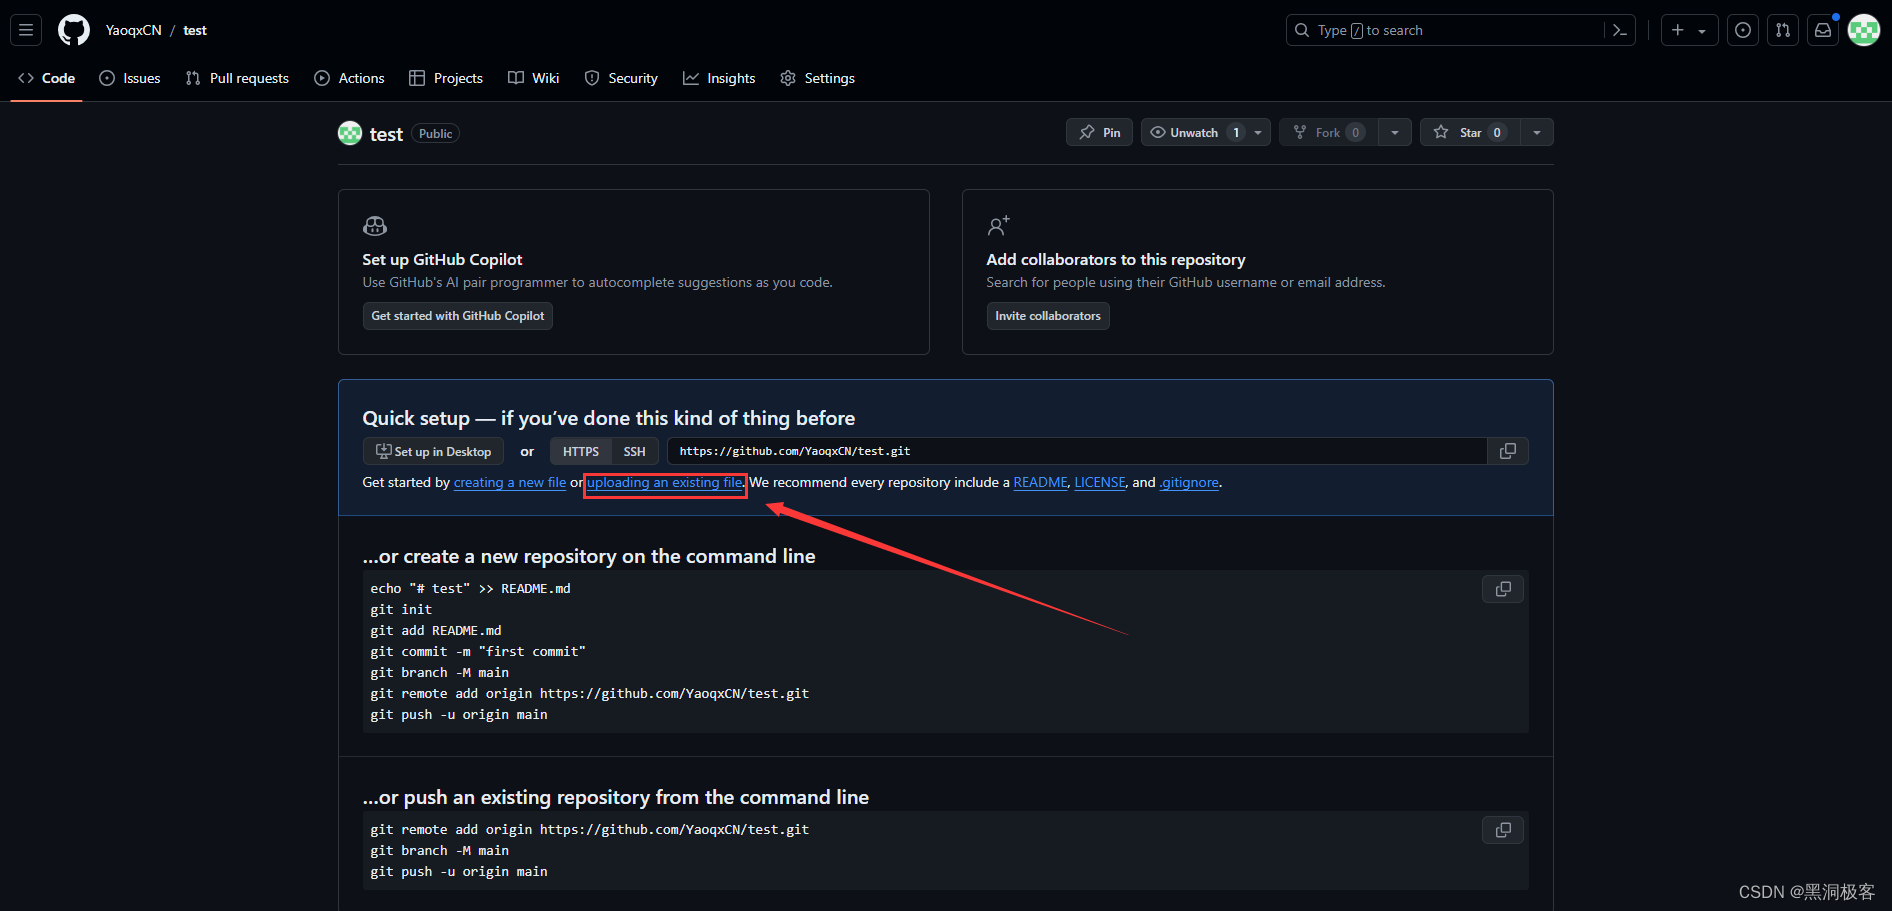Expand the Create new dropdown caret
This screenshot has width=1892, height=911.
[x=1702, y=31]
